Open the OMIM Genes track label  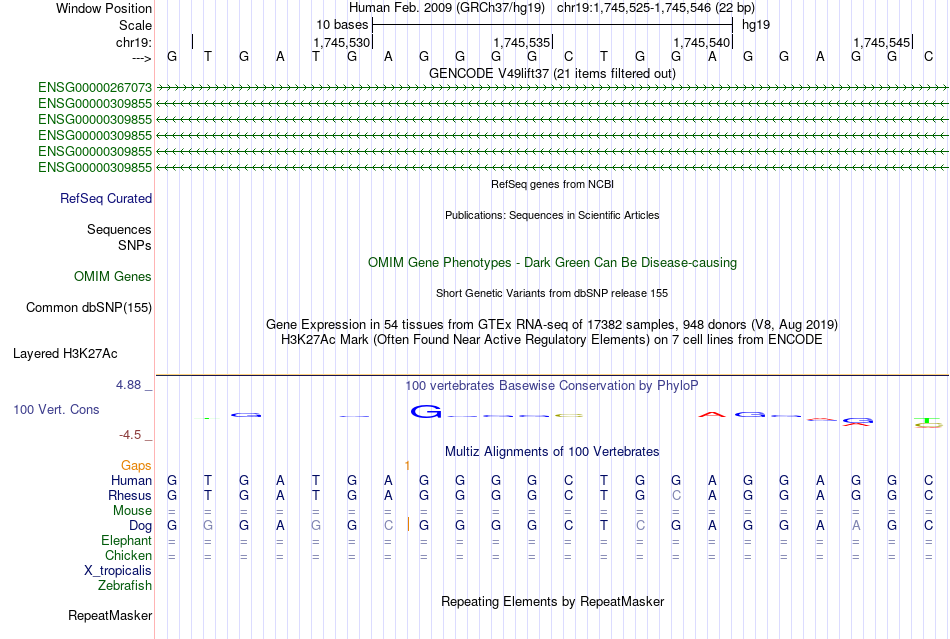tap(113, 277)
